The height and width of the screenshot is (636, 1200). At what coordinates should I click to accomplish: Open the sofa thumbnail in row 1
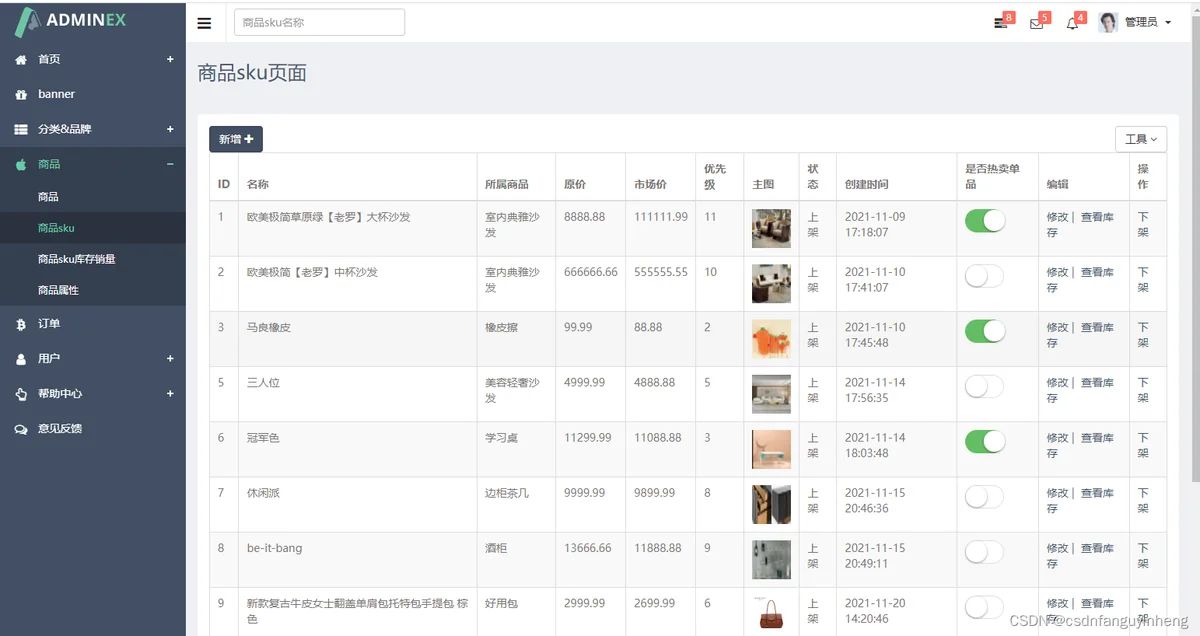pyautogui.click(x=771, y=228)
